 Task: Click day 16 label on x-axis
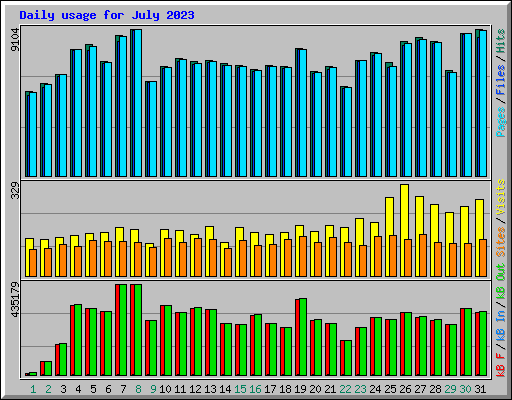point(255,389)
